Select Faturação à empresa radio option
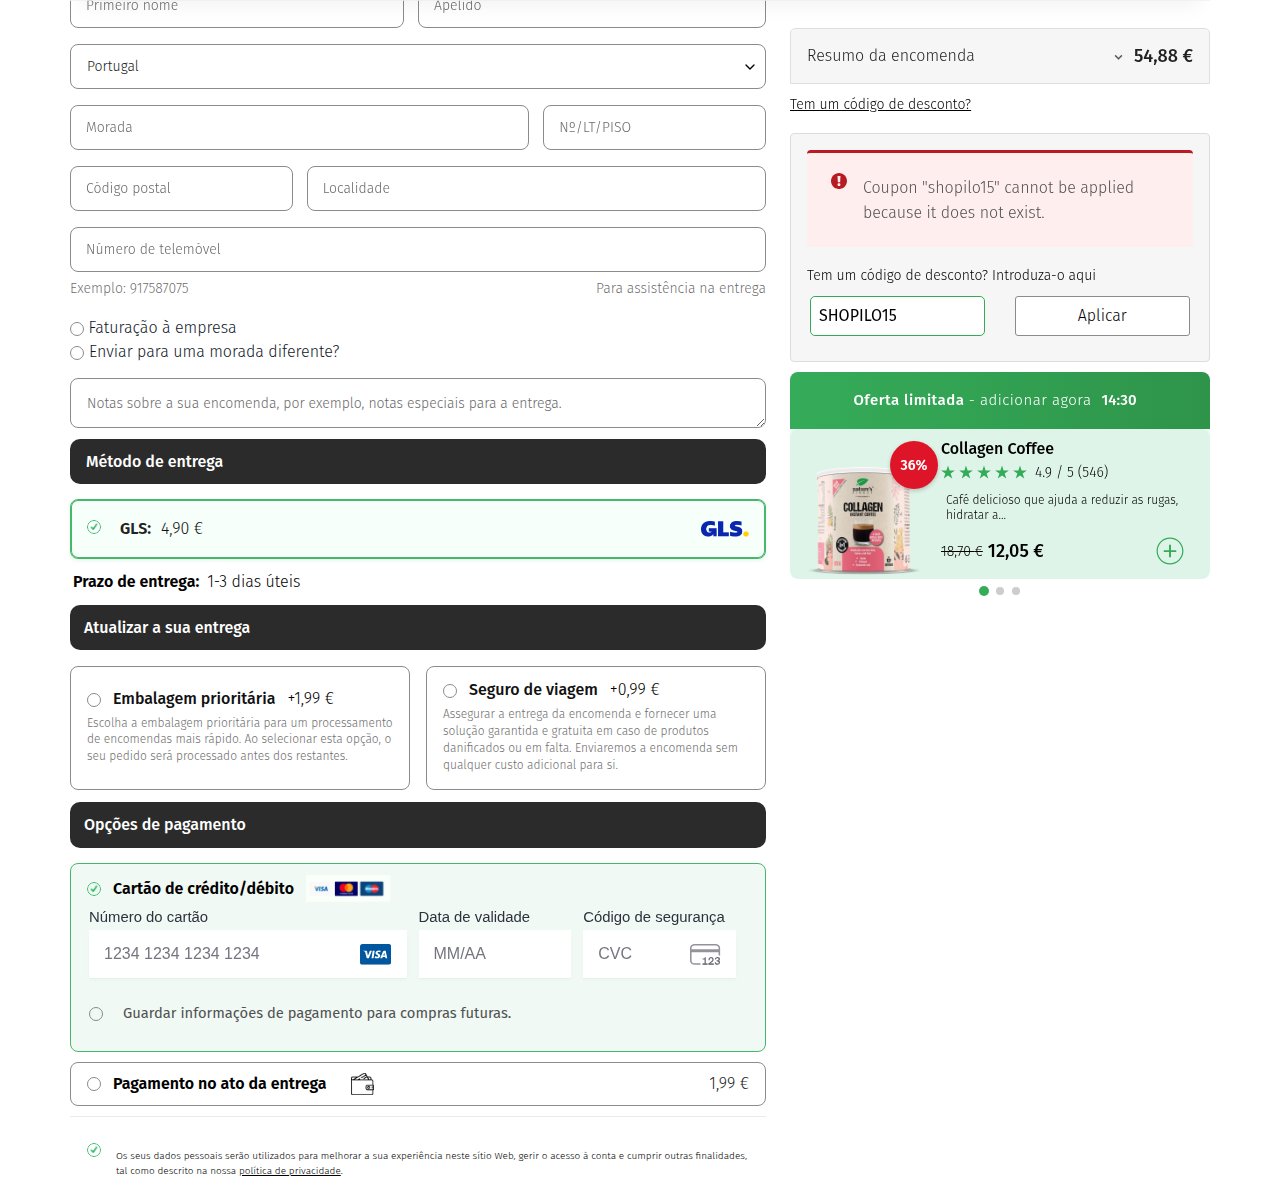 [77, 328]
